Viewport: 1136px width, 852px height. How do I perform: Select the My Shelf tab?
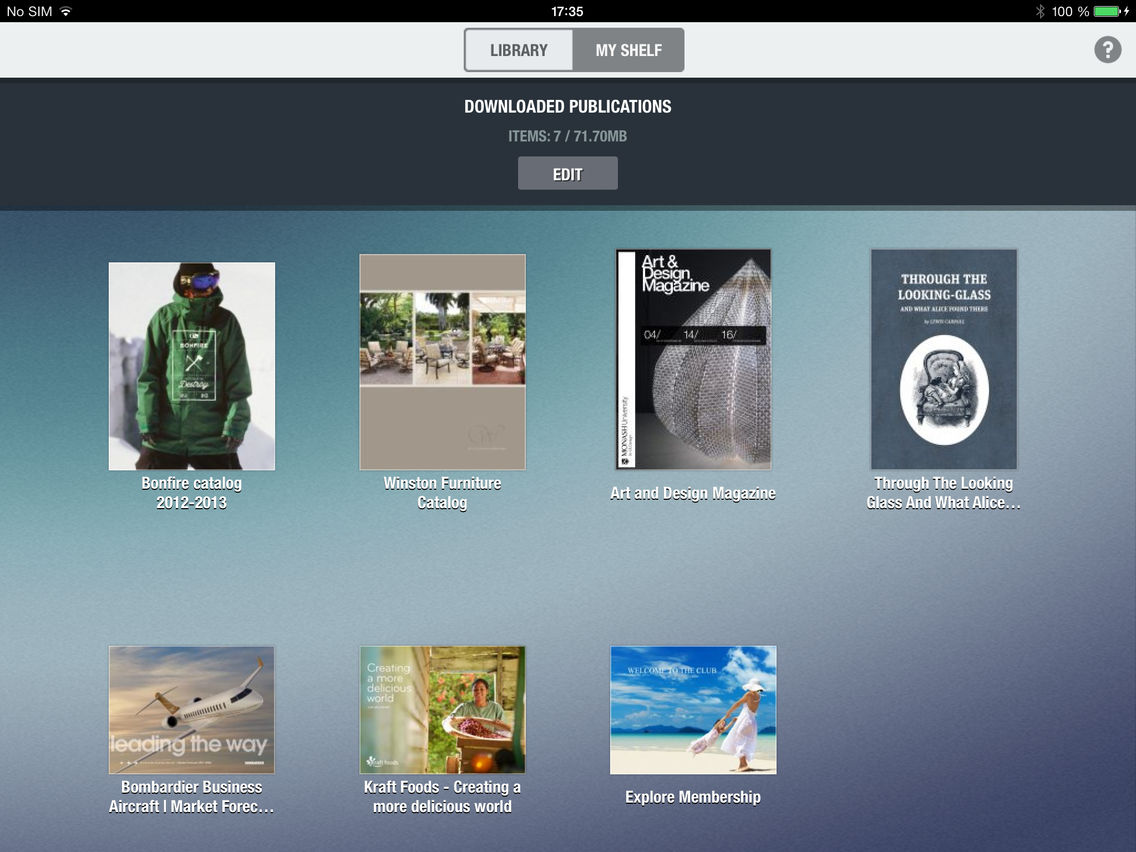(x=628, y=50)
